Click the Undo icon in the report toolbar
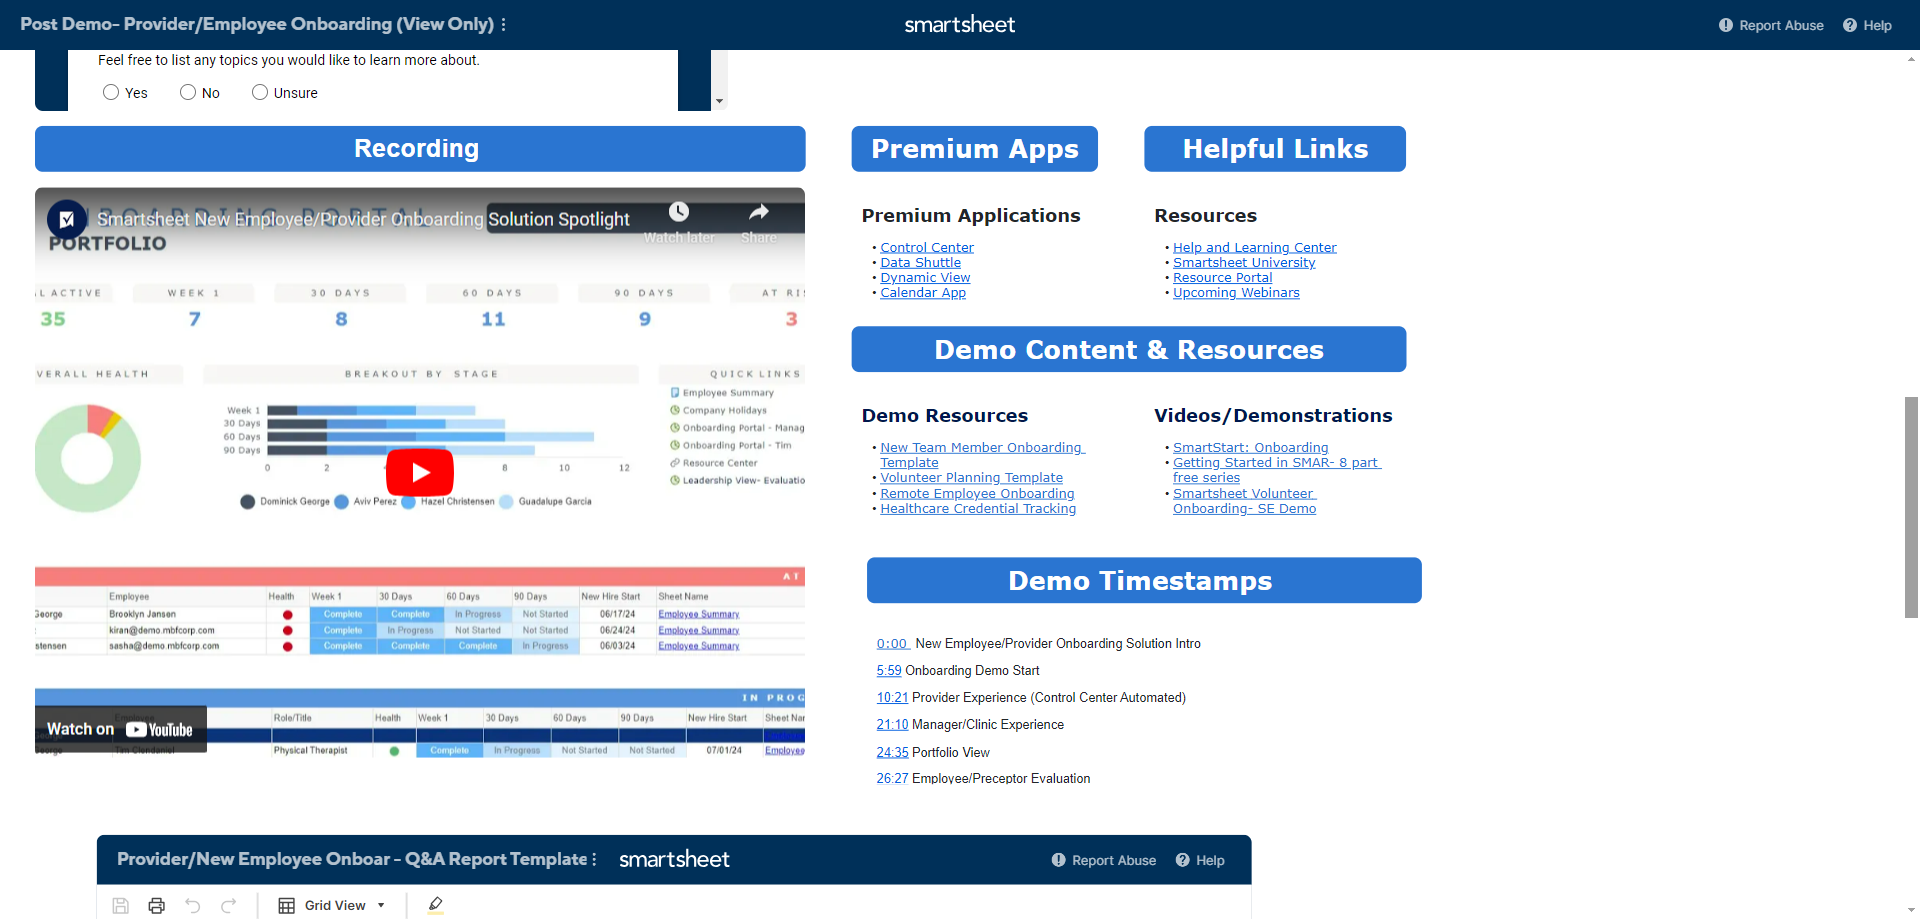This screenshot has height=919, width=1920. tap(192, 905)
